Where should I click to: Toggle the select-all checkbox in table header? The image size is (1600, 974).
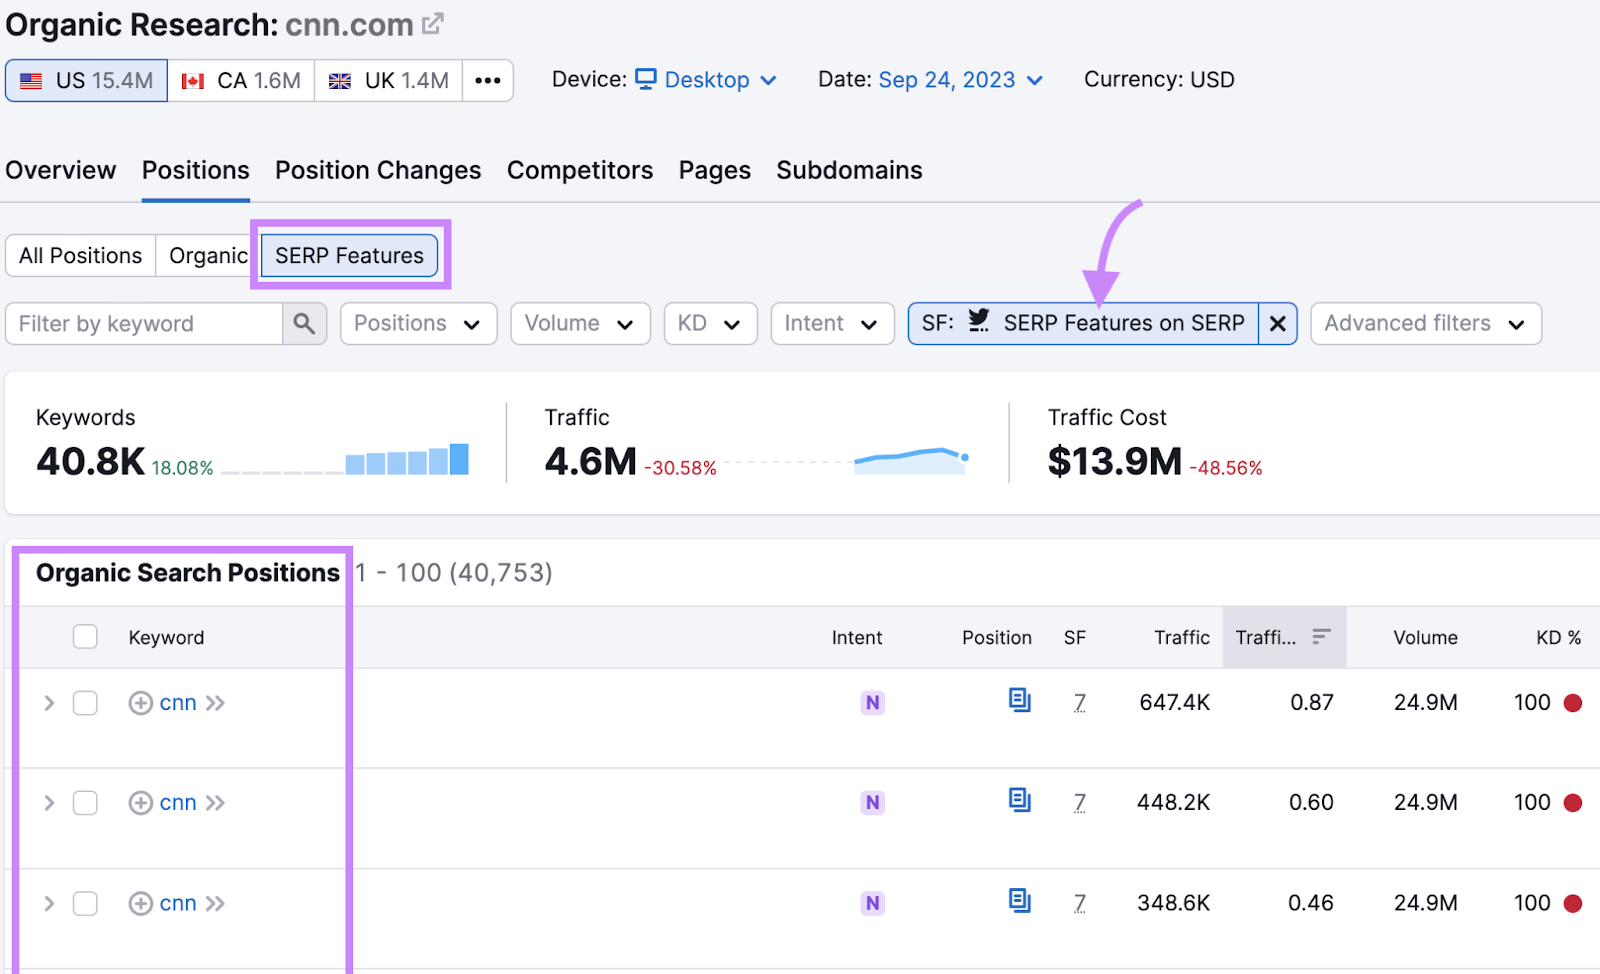pos(85,636)
